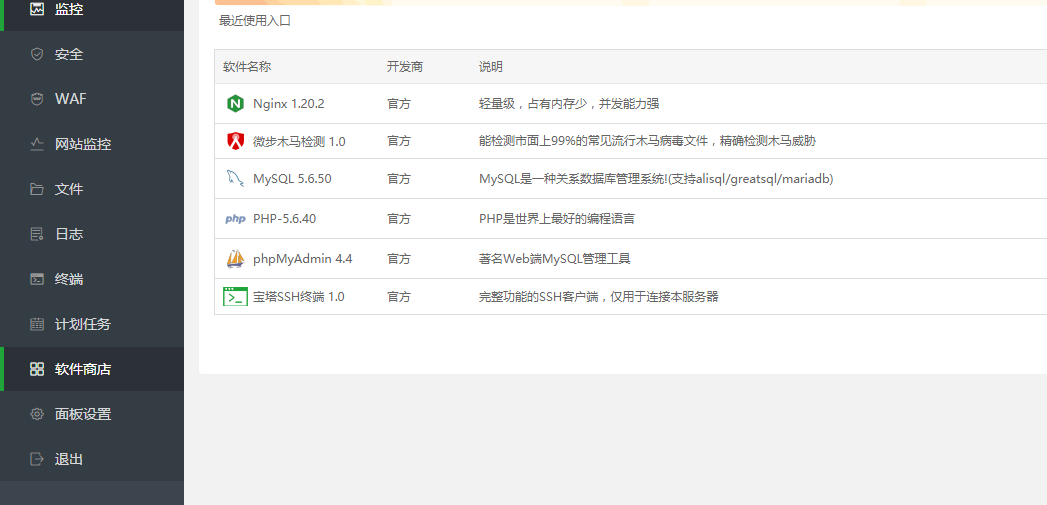The width and height of the screenshot is (1047, 505).
Task: Open Nginx 1.20.2 software link
Action: tap(288, 104)
